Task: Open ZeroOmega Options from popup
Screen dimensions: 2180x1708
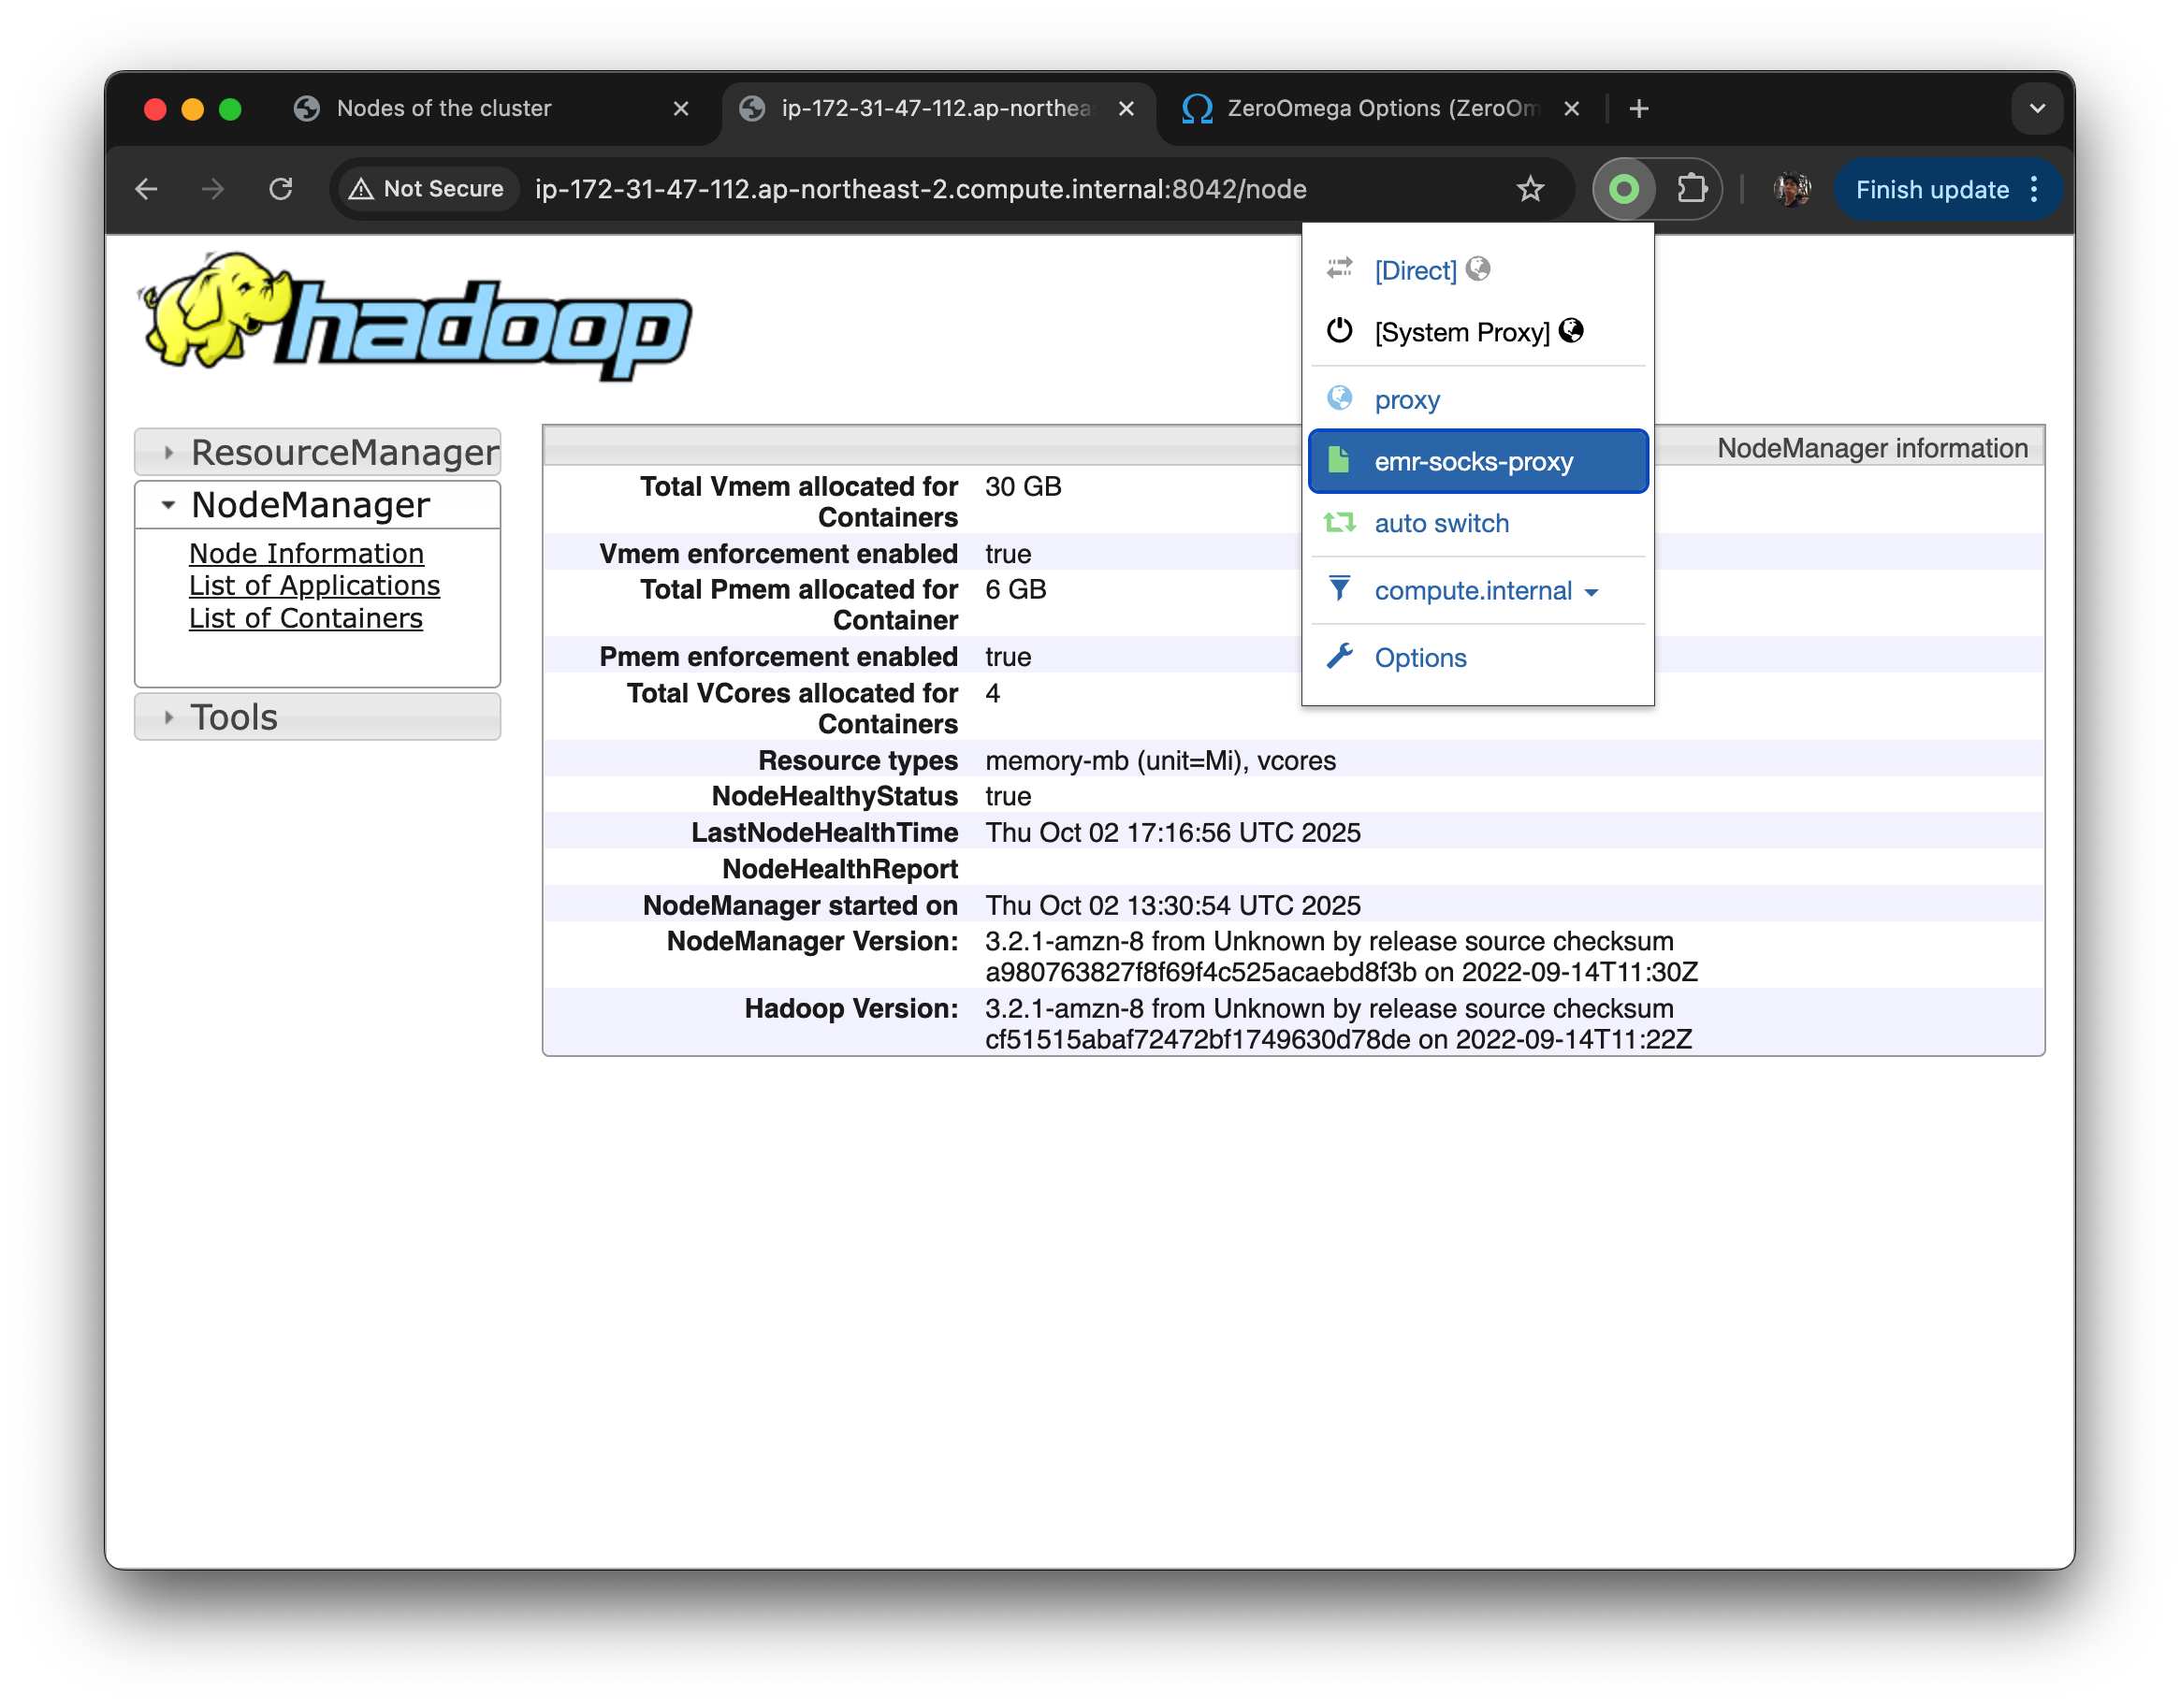Action: [x=1420, y=658]
